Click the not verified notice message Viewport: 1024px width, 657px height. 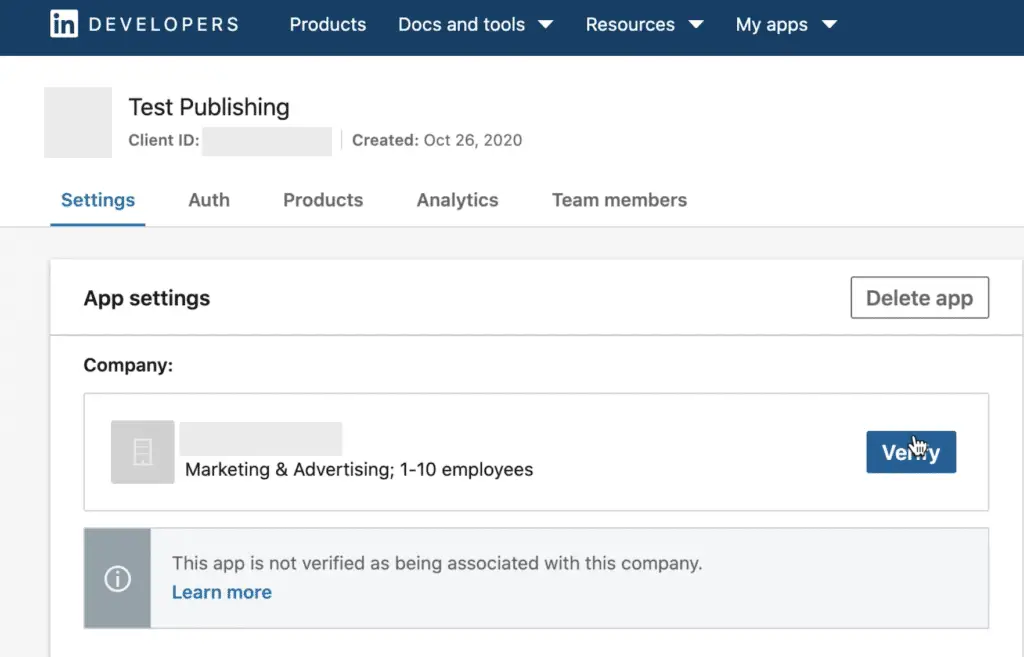tap(437, 563)
